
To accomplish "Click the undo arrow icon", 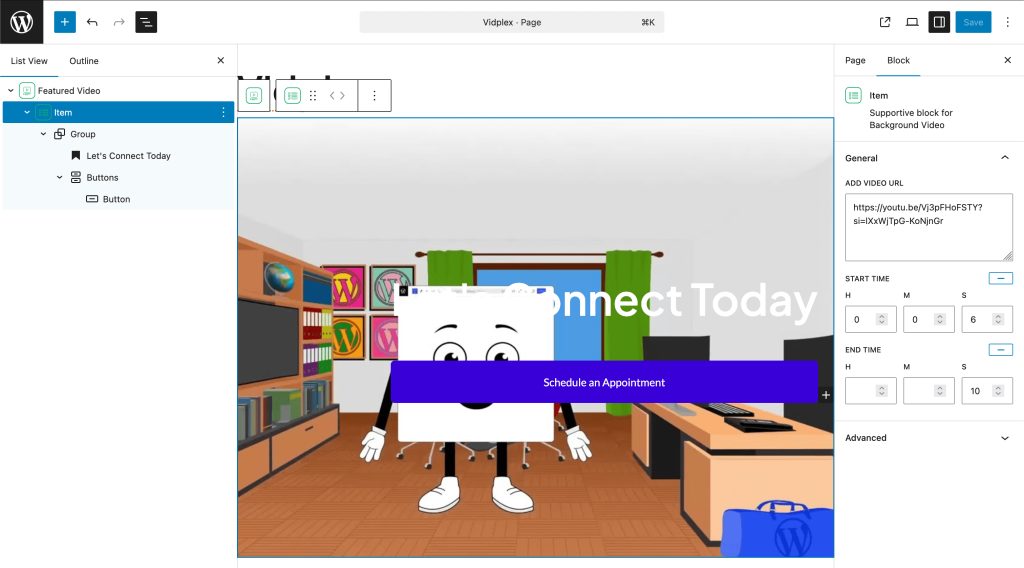I will coord(92,22).
